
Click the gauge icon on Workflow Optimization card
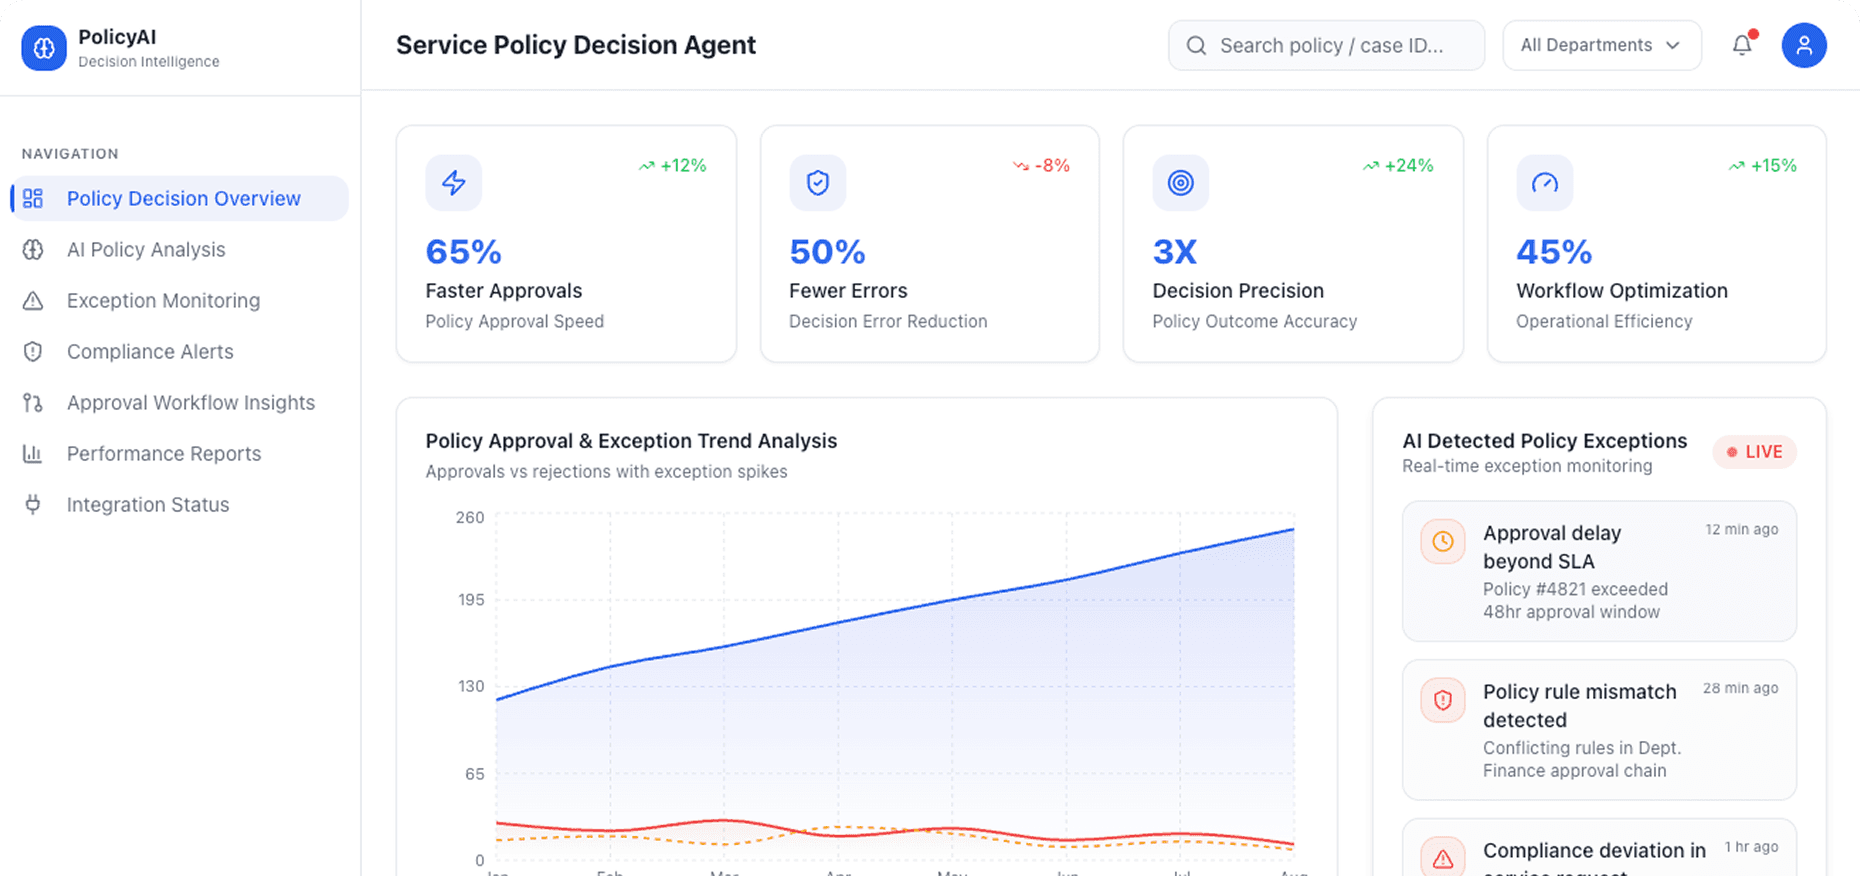point(1544,183)
